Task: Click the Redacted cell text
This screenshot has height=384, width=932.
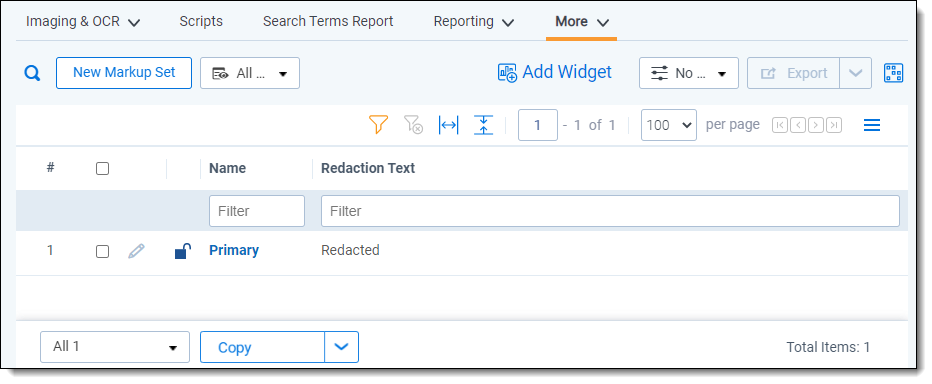Action: pos(350,250)
